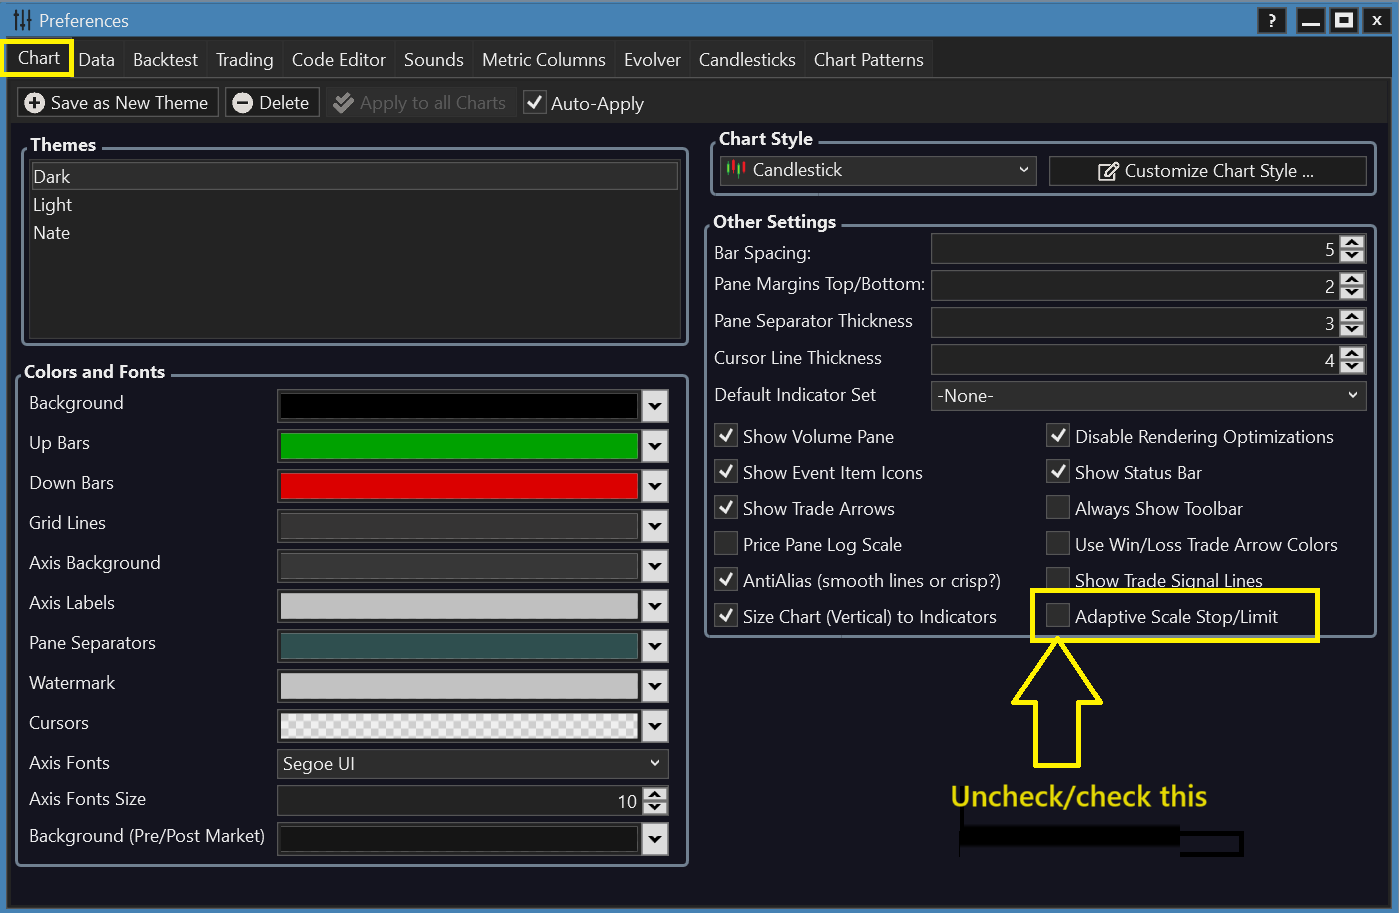Click the Customize Chart Style edit icon
Image resolution: width=1399 pixels, height=913 pixels.
(1108, 172)
